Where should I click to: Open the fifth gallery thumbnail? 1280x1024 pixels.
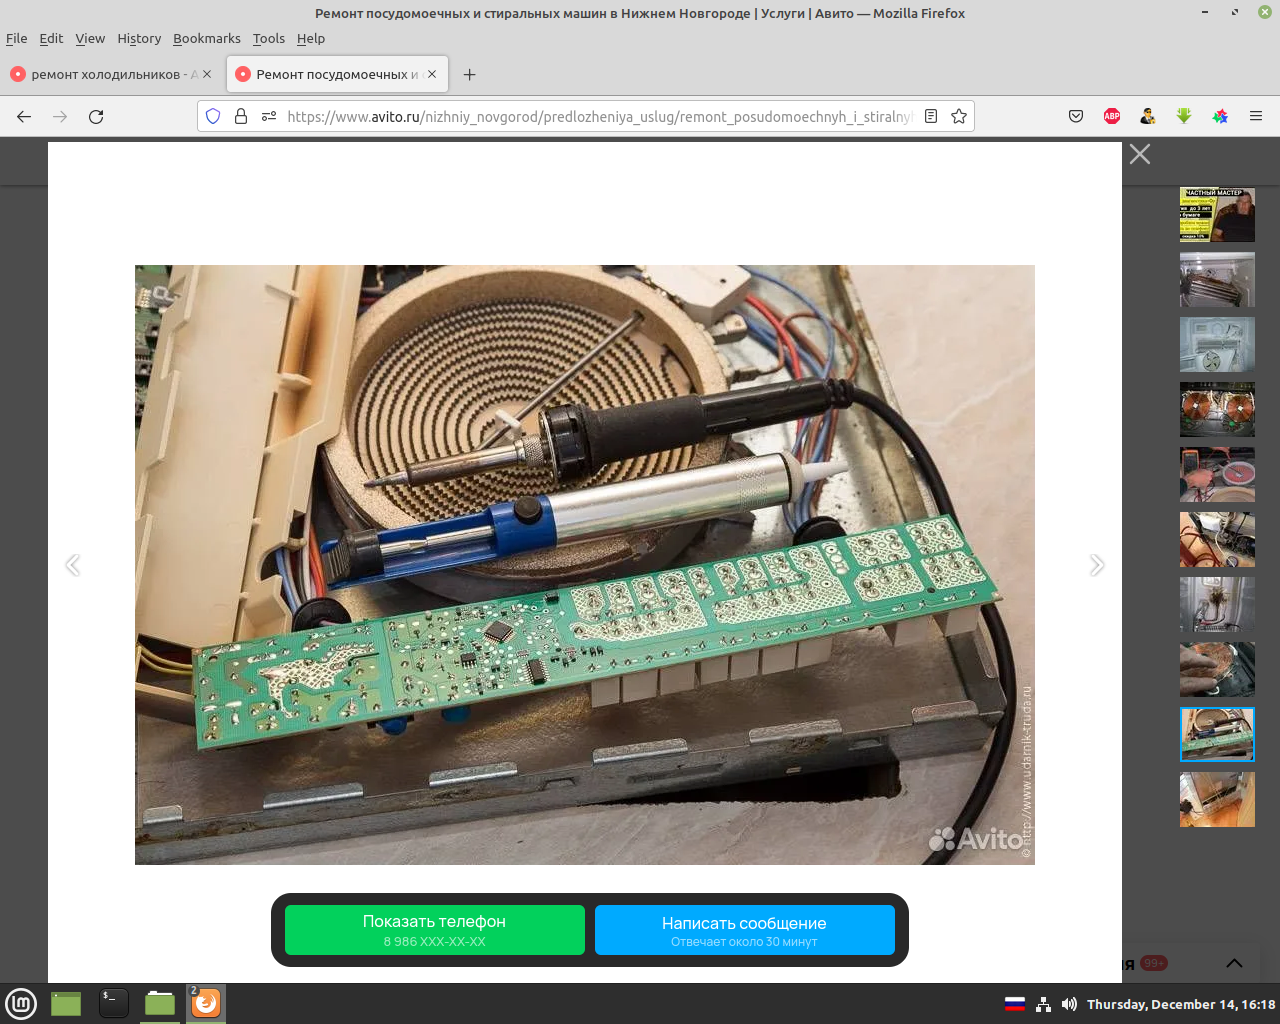click(x=1217, y=475)
